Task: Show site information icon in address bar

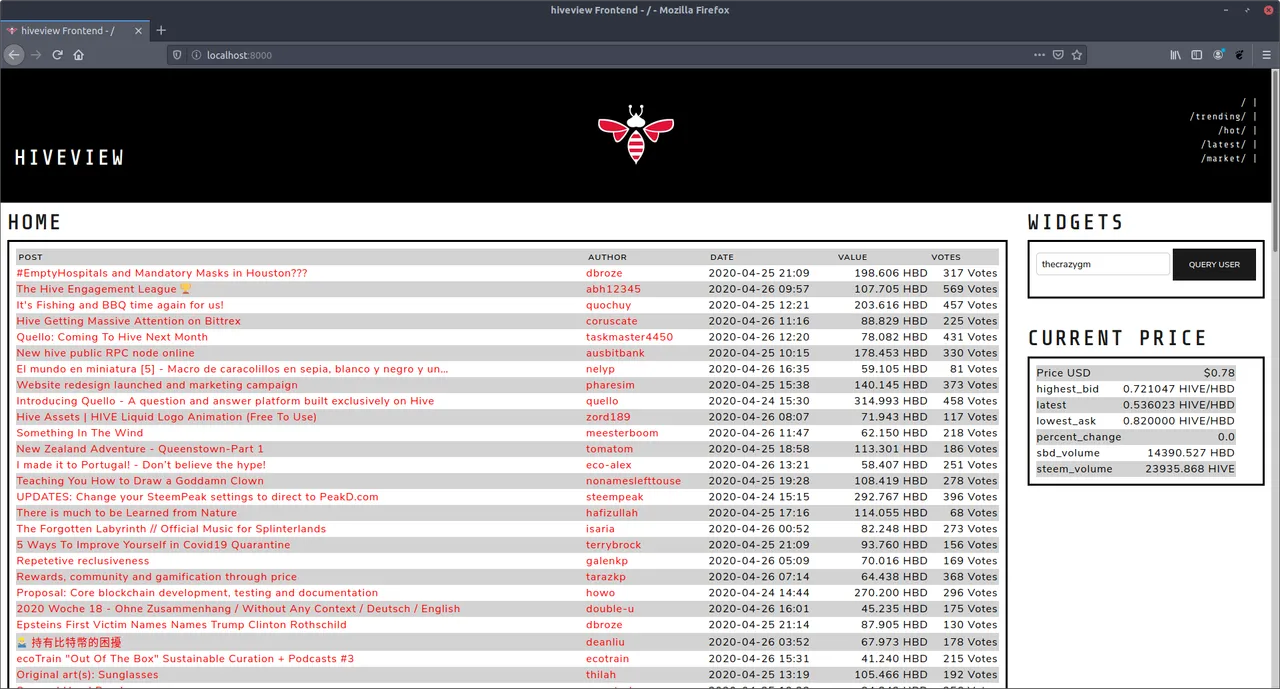Action: click(x=196, y=55)
